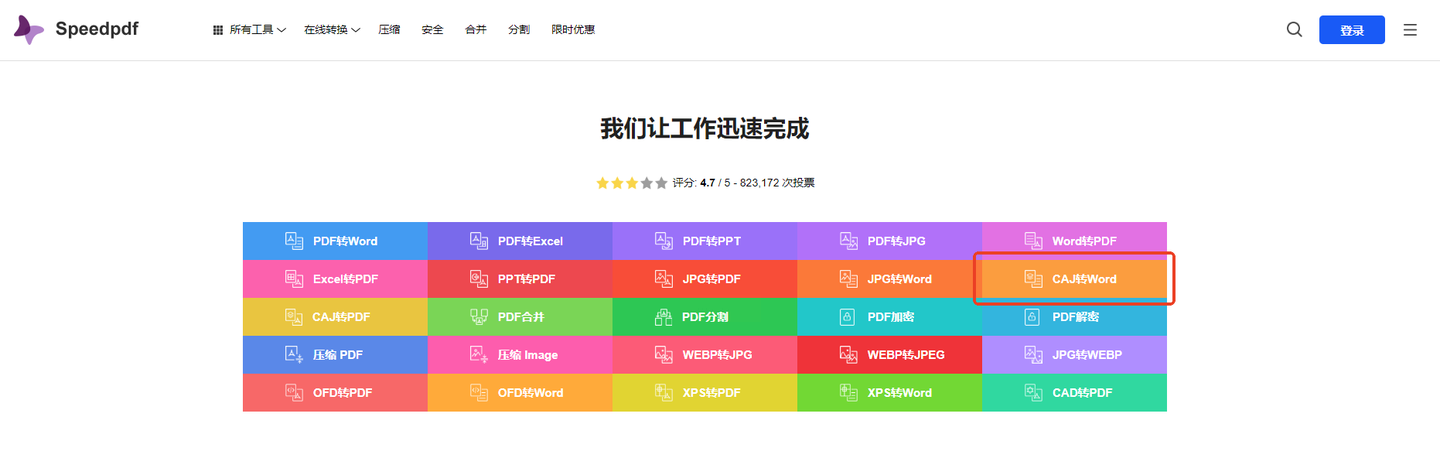Viewport: 1440px width, 458px height.
Task: Click the PDF合并 merge icon
Action: click(x=479, y=317)
